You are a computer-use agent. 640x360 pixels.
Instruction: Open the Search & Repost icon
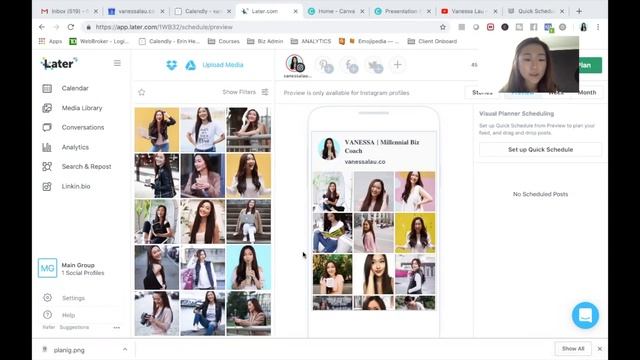47,167
